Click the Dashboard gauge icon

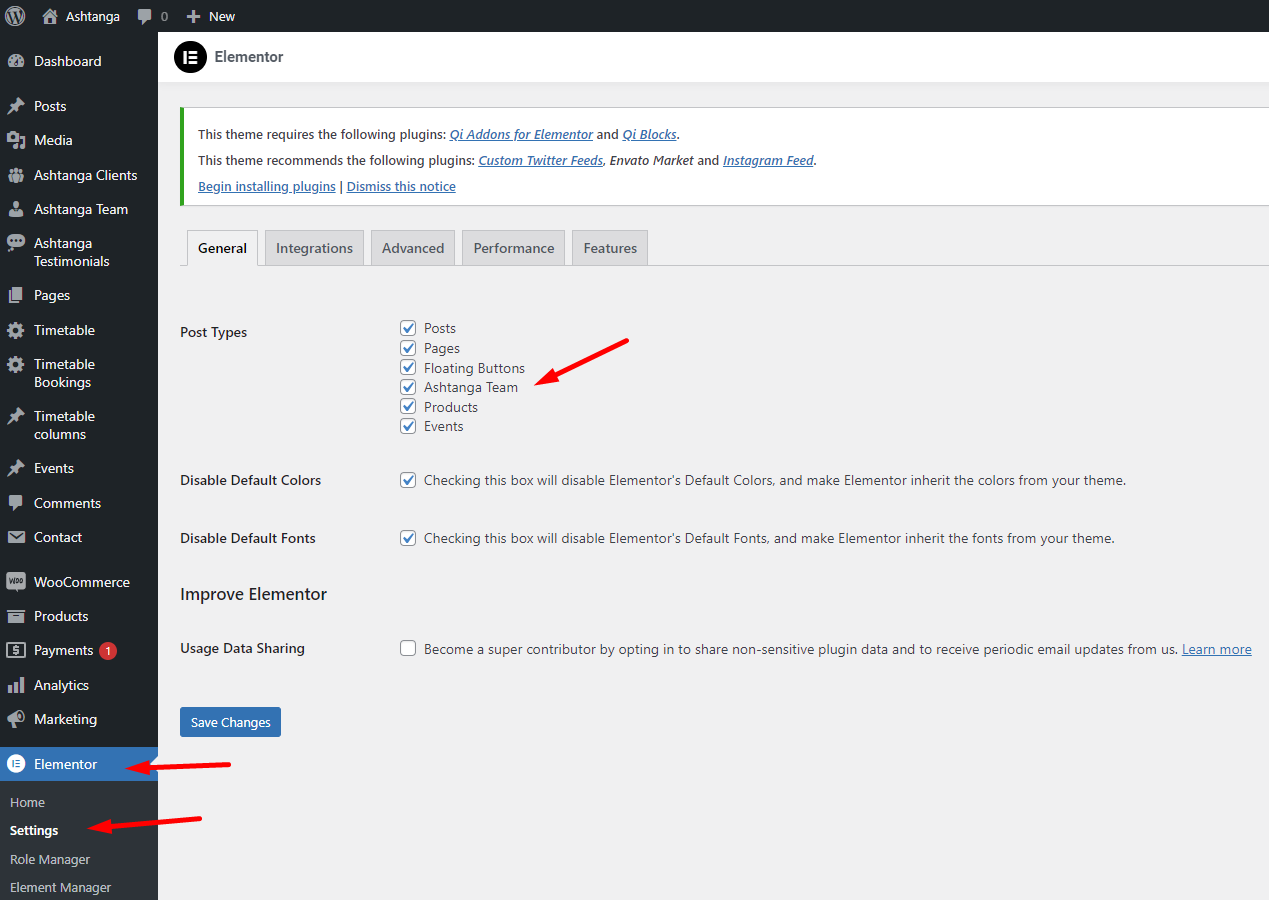click(x=16, y=61)
